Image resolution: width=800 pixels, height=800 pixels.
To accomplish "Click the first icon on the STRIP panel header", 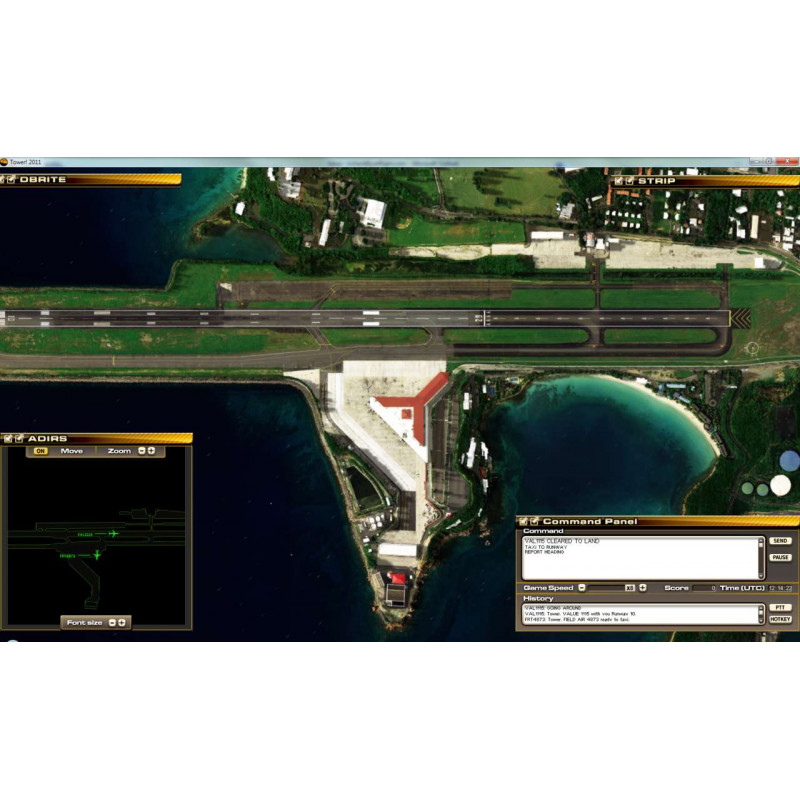I will 618,181.
